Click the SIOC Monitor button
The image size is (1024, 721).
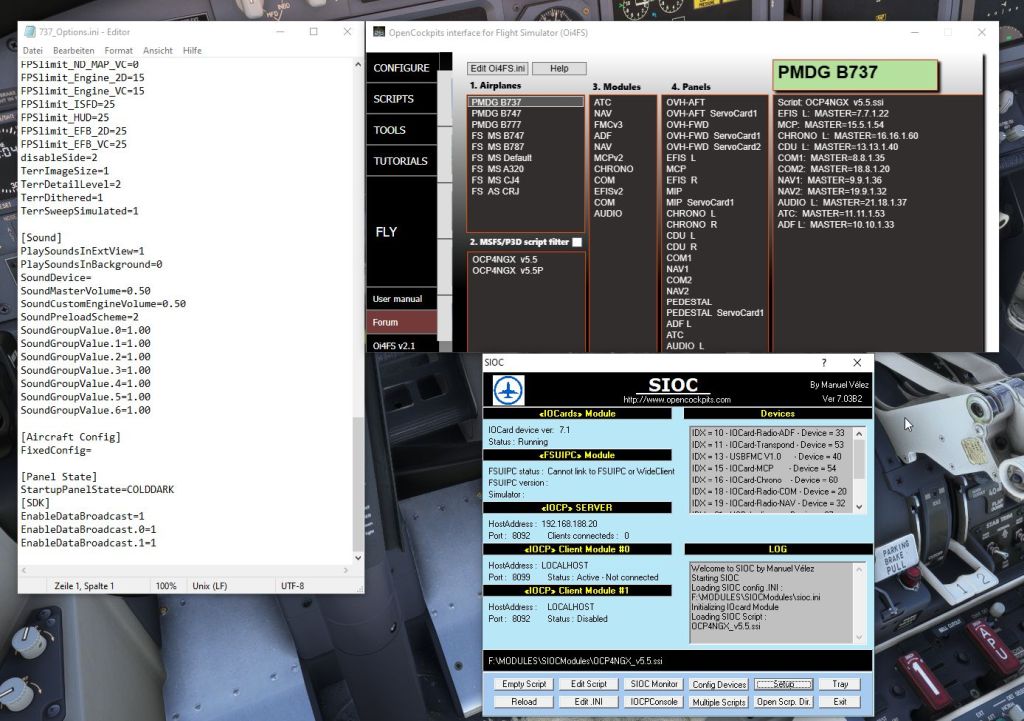click(653, 684)
